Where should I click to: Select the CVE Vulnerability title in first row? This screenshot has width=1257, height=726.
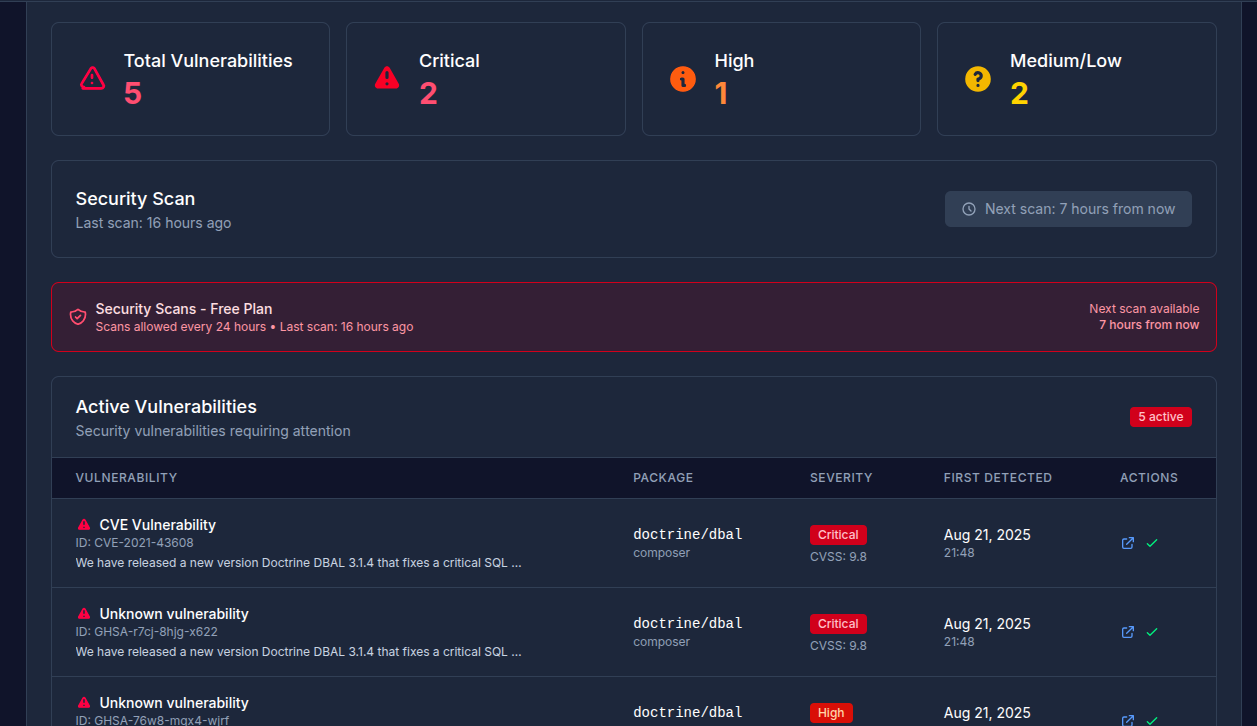coord(157,525)
